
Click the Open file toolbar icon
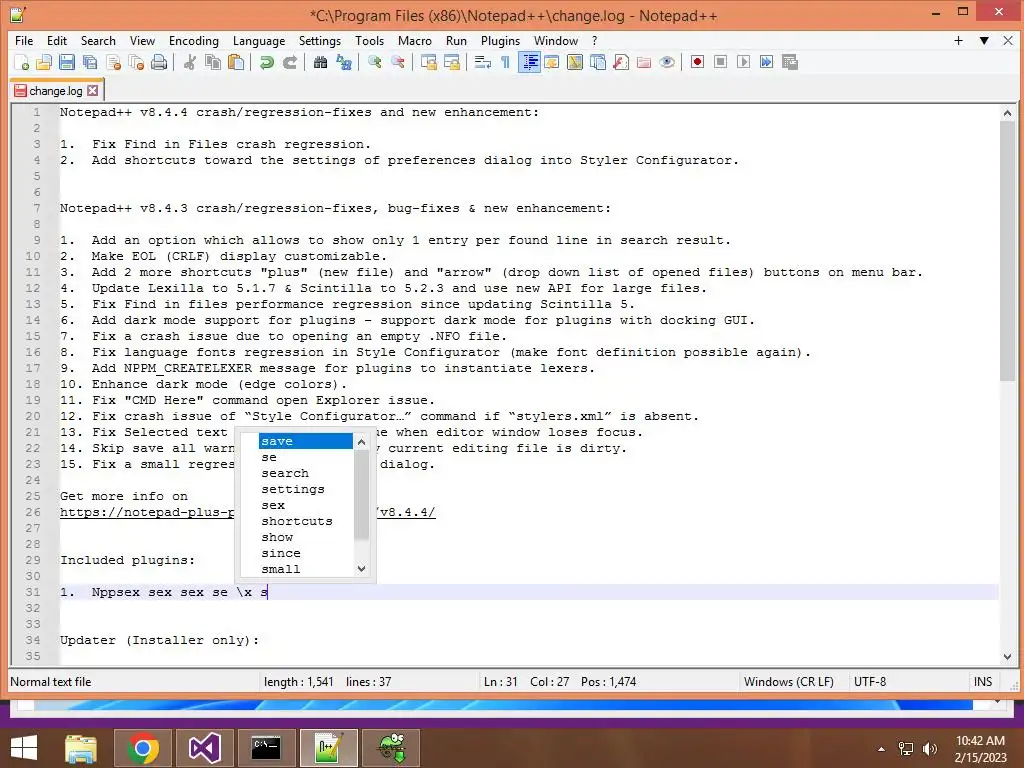pyautogui.click(x=44, y=62)
